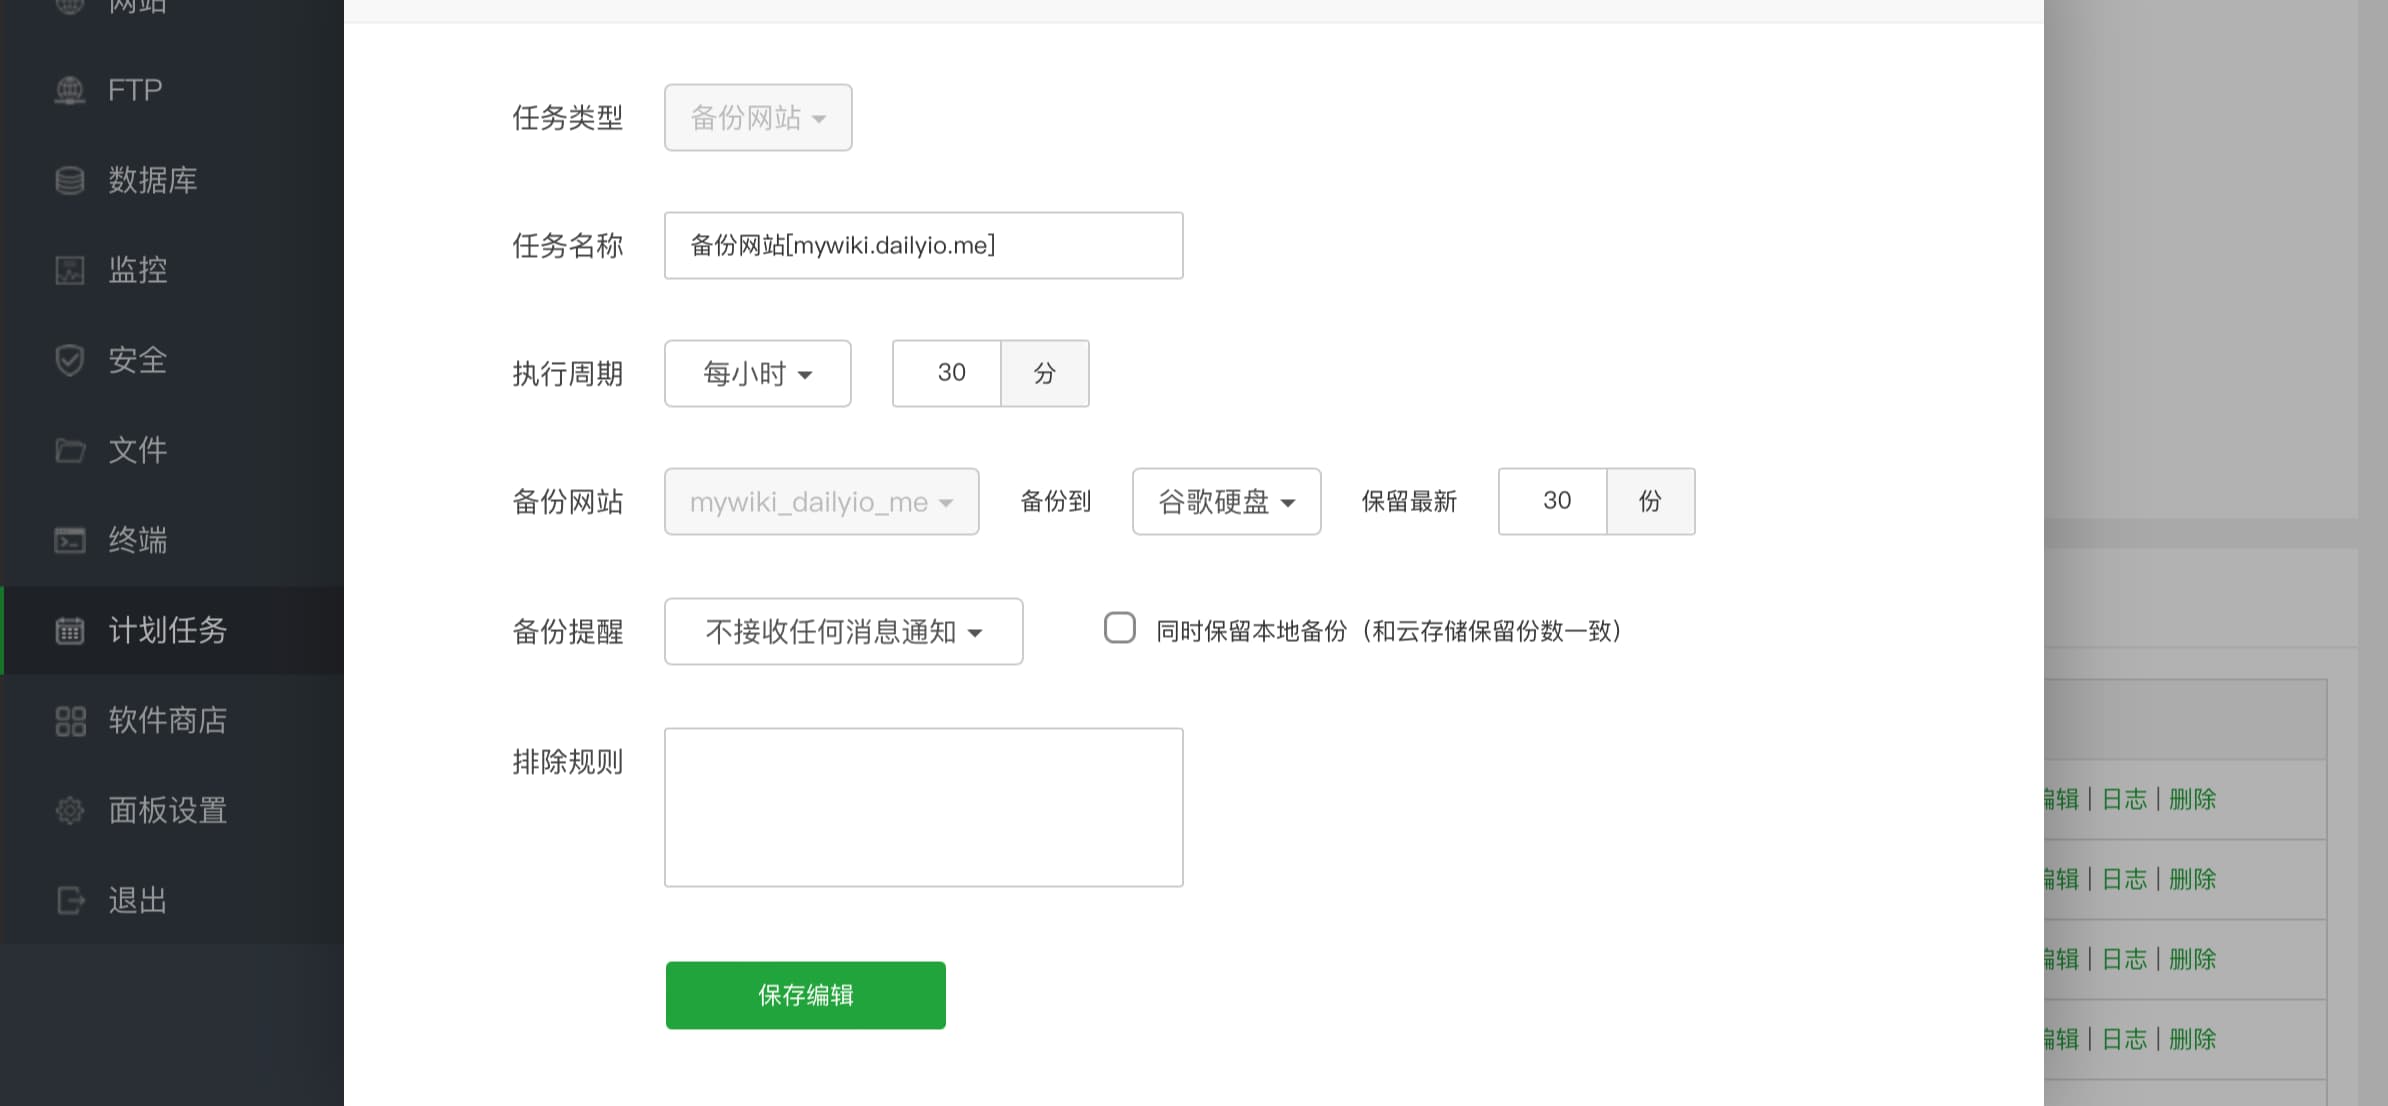
Task: Click the 备份到 label
Action: tap(1055, 502)
